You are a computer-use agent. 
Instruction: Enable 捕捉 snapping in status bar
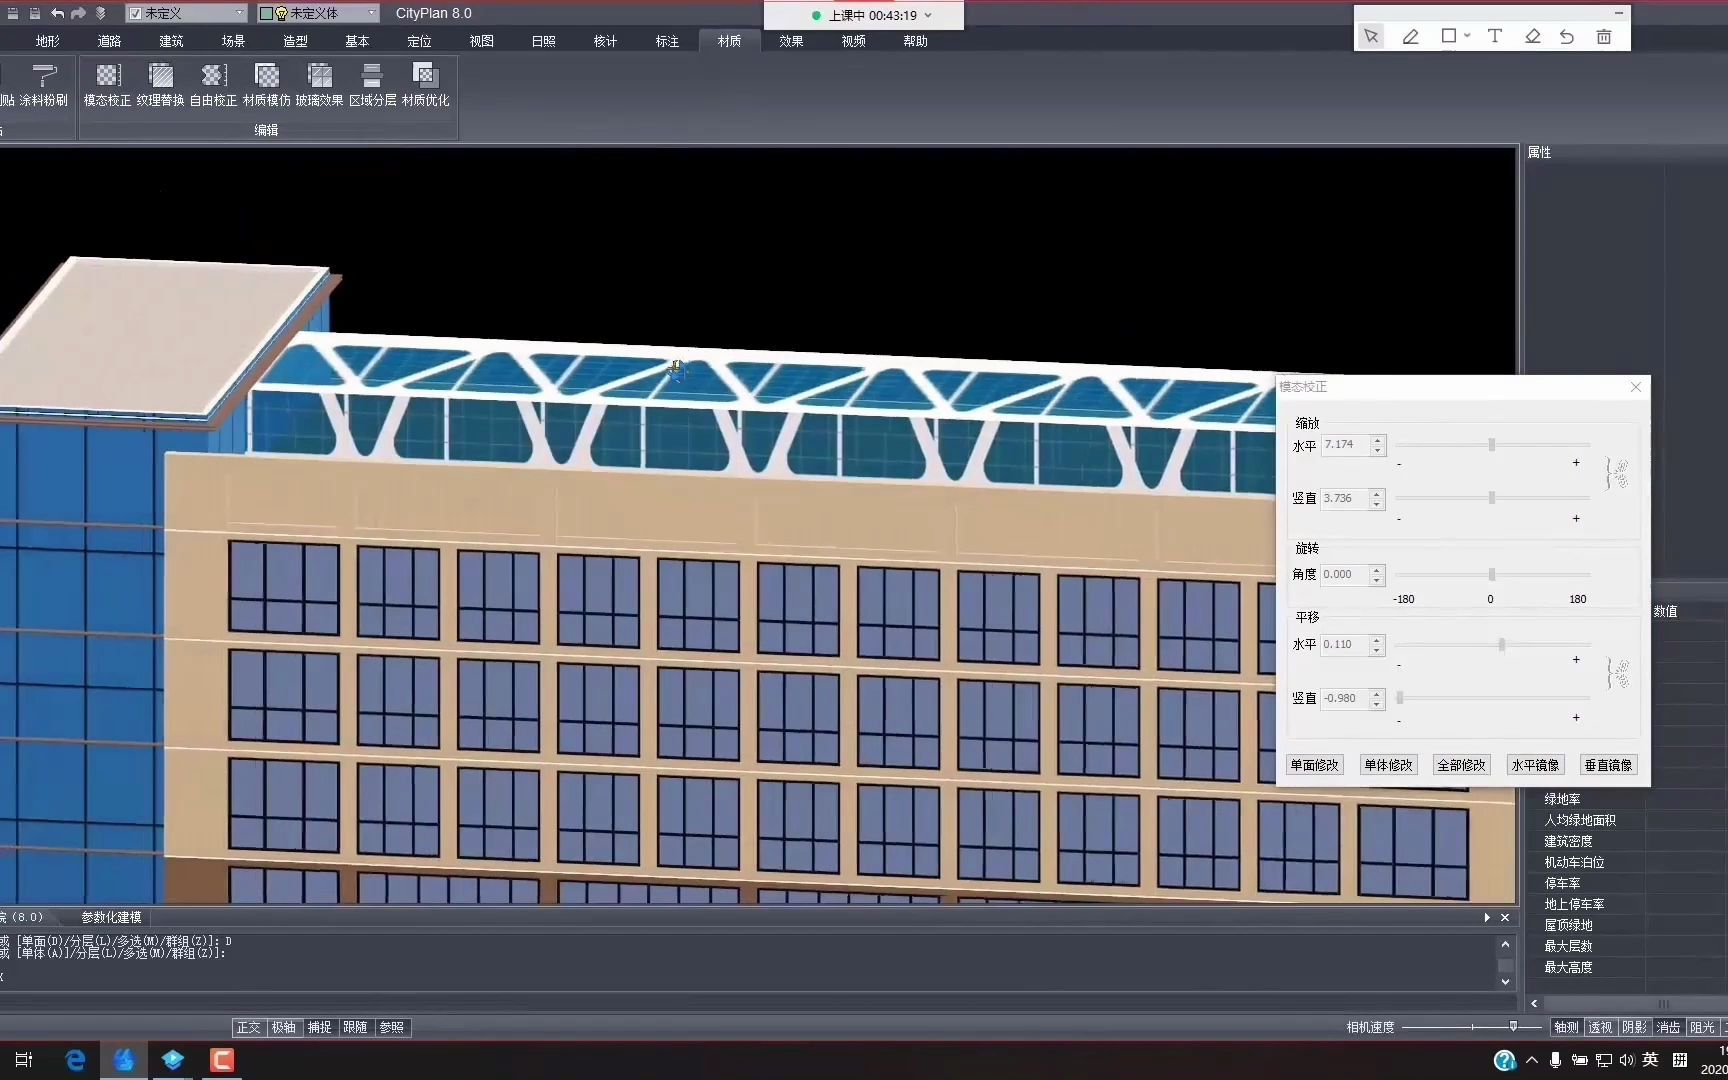[x=319, y=1027]
